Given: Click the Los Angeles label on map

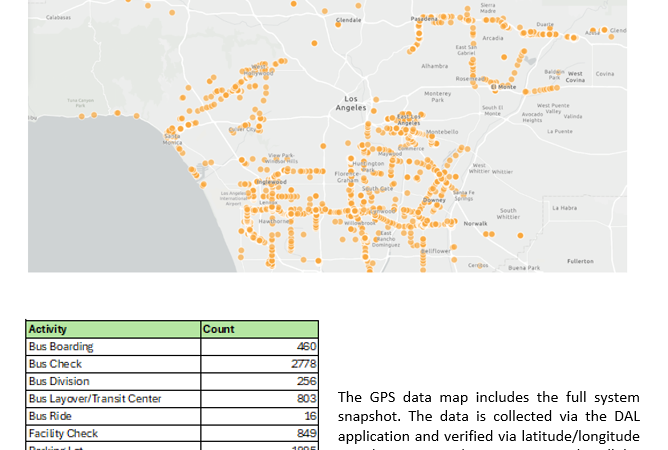Looking at the screenshot, I should 351,104.
